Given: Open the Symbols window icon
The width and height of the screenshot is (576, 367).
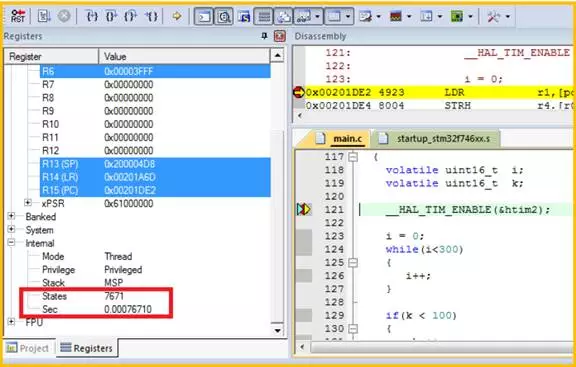Looking at the screenshot, I should point(244,17).
